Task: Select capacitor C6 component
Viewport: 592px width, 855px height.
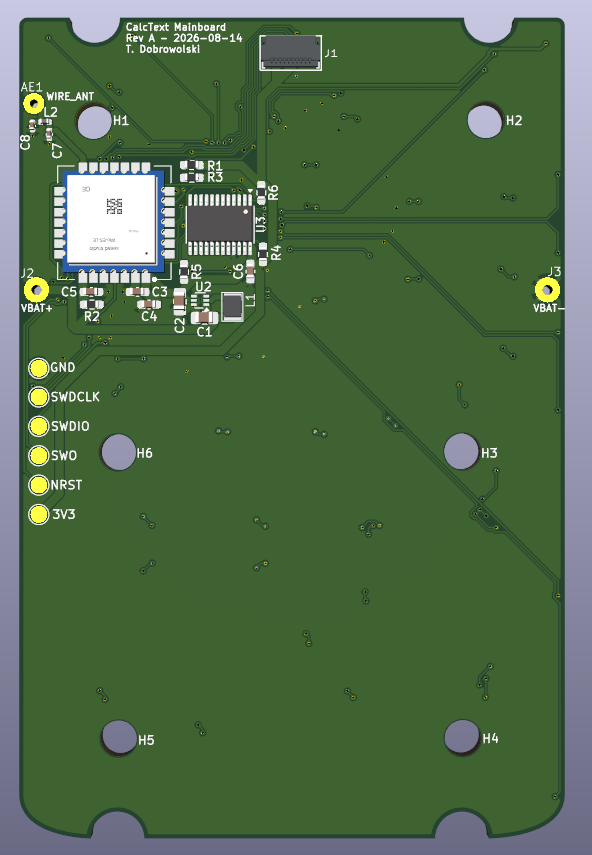Action: [x=250, y=271]
